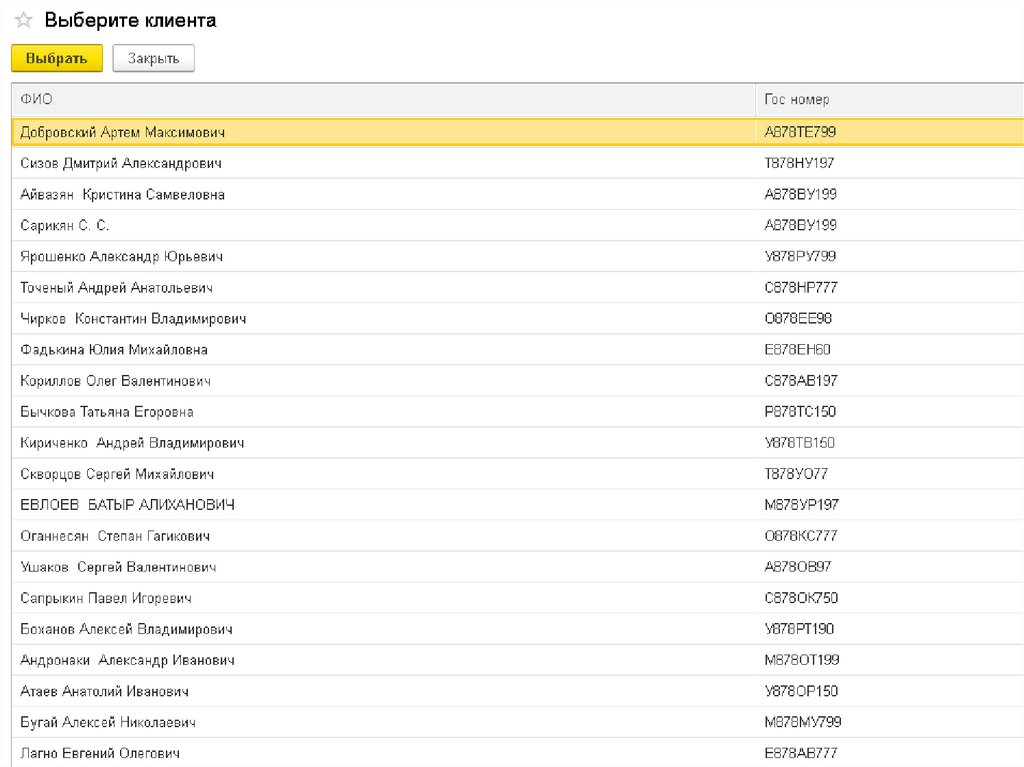
Task: Click the Закрыть button
Action: pos(153,59)
